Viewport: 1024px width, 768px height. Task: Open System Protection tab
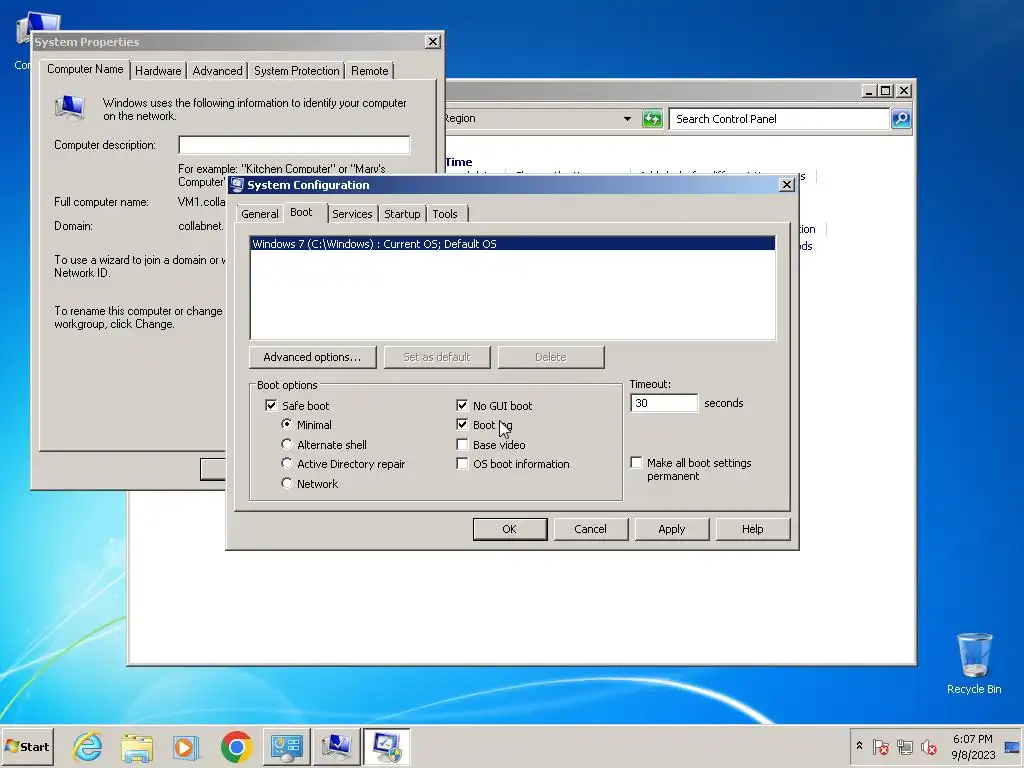296,71
